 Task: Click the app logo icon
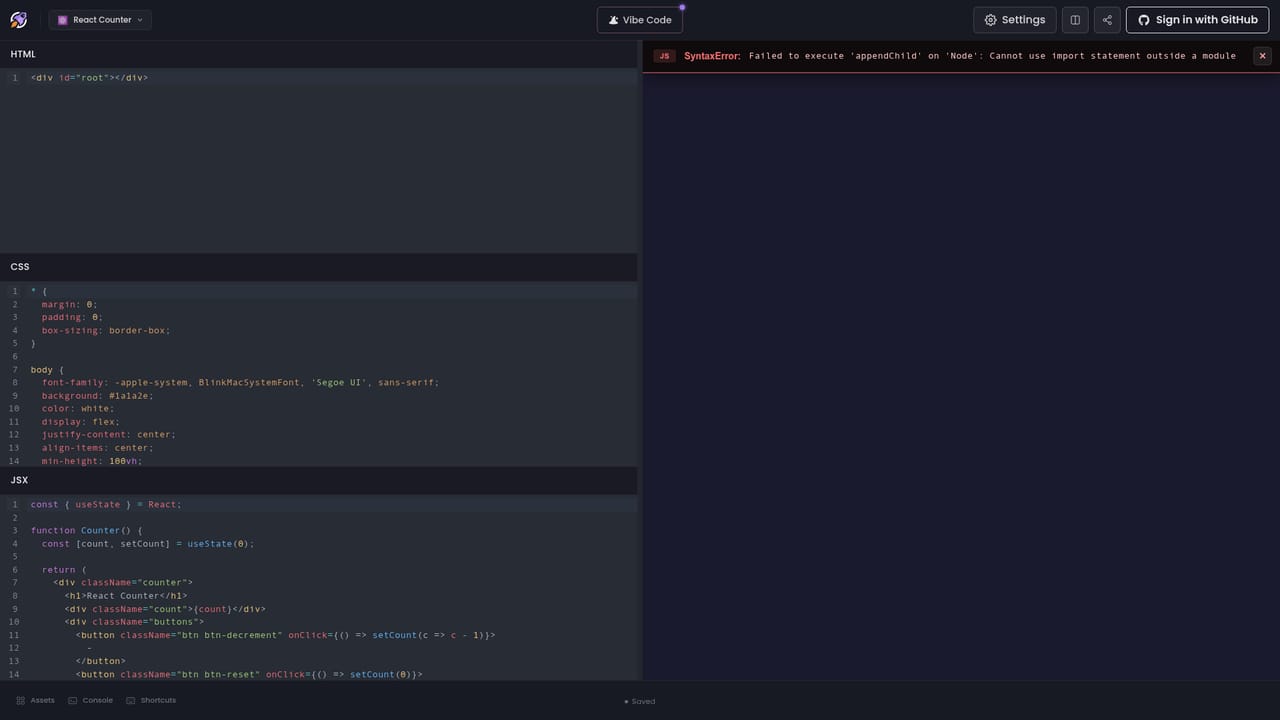(x=19, y=20)
